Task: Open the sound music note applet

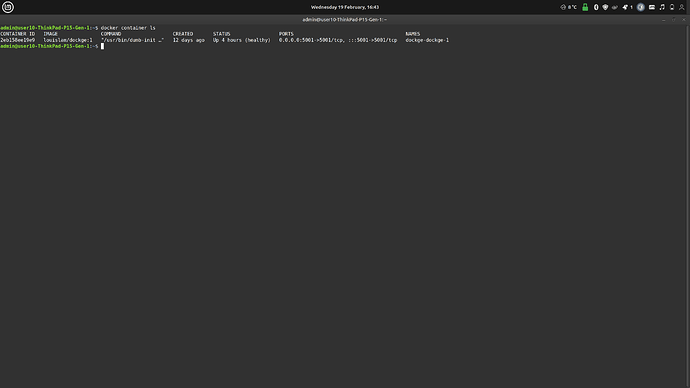Action: point(662,7)
